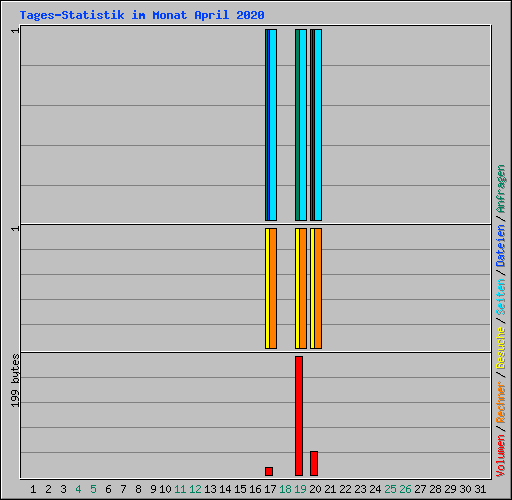This screenshot has height=500, width=512.
Task: Click the tall red Volumen bar for day 19
Action: 299,416
